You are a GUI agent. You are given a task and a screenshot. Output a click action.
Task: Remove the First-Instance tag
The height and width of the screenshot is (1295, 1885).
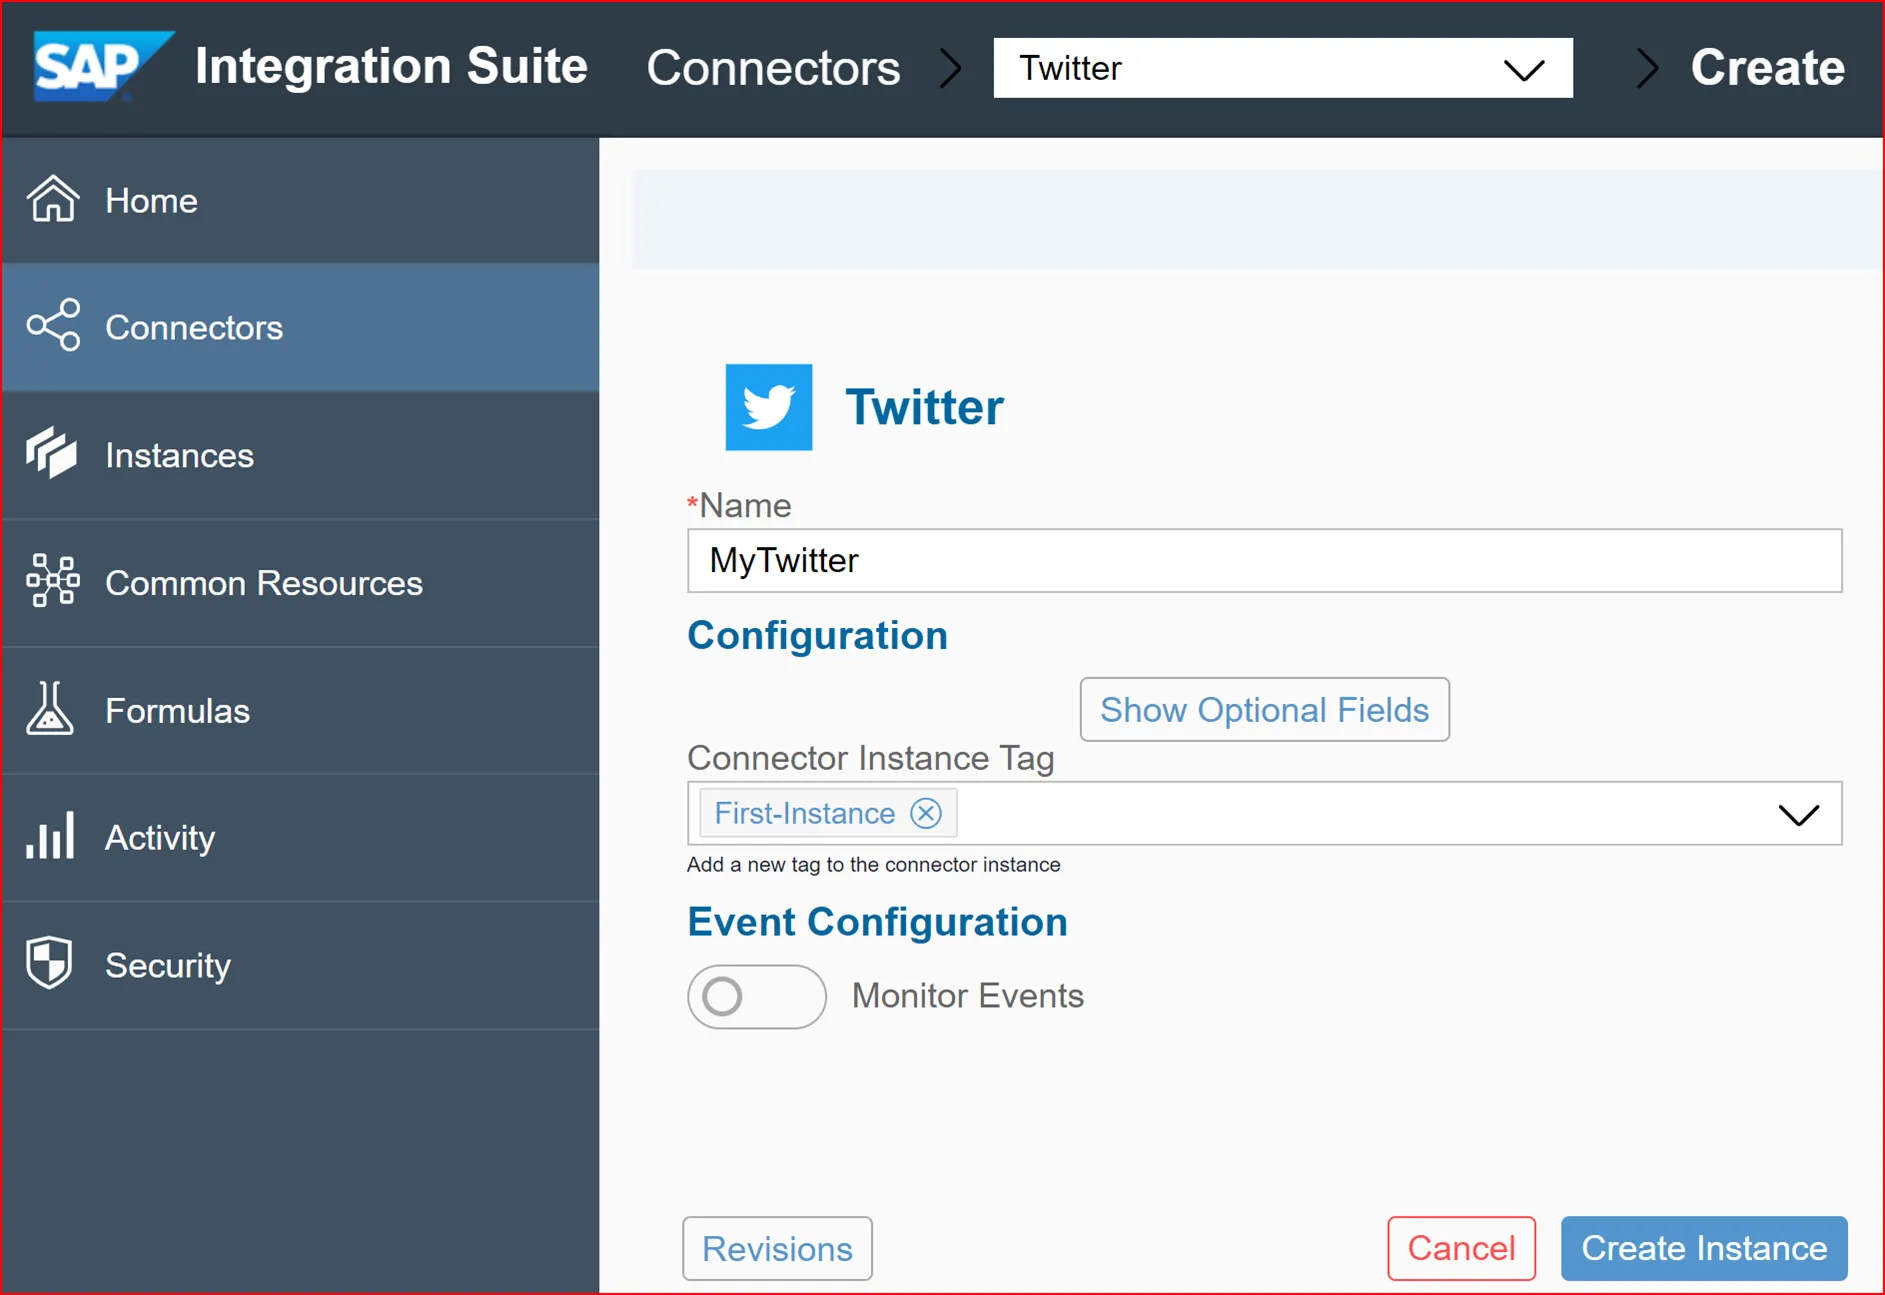926,813
